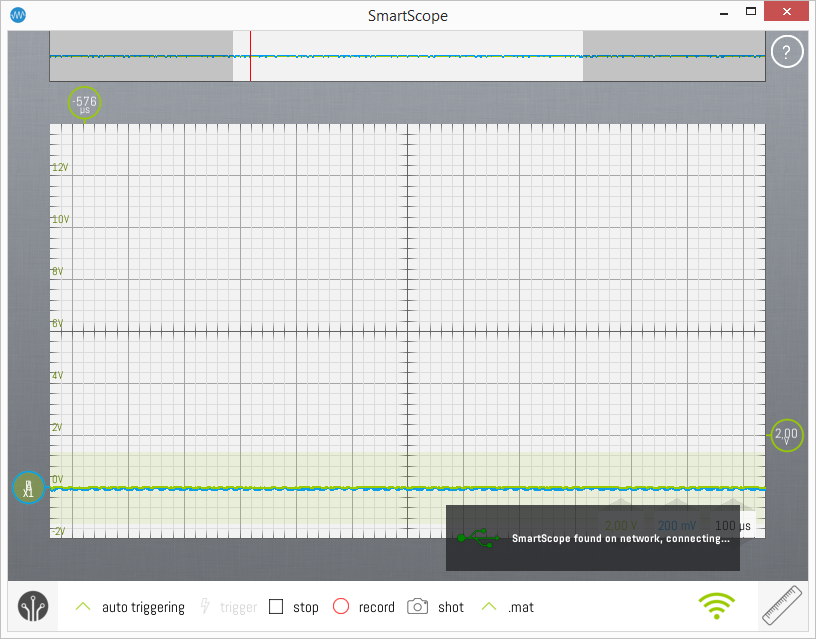Screen dimensions: 816x639
Task: Expand the .mat file format chevron
Action: click(x=489, y=607)
